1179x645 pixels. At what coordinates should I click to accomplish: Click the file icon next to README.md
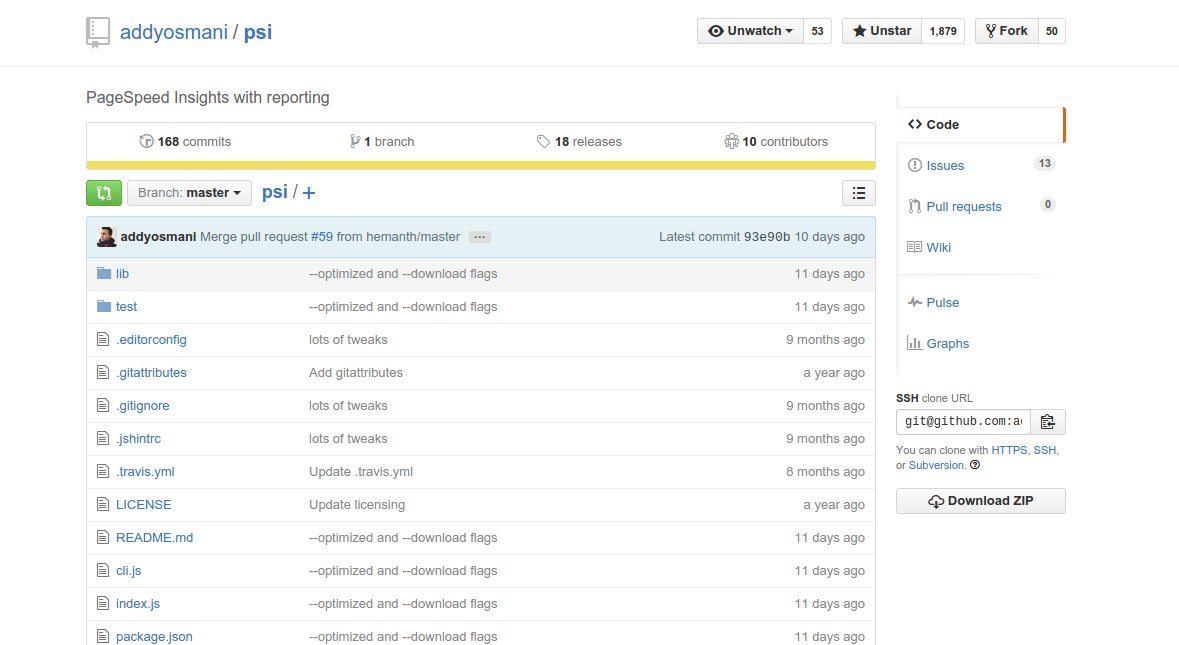pos(103,538)
